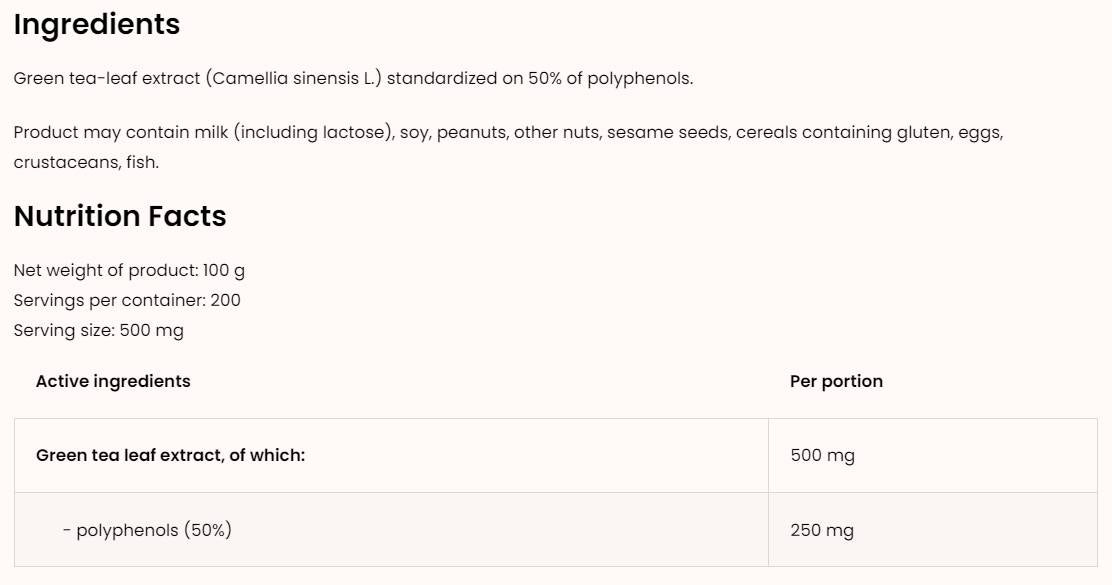
Task: Click the Per portion column header
Action: coord(836,381)
